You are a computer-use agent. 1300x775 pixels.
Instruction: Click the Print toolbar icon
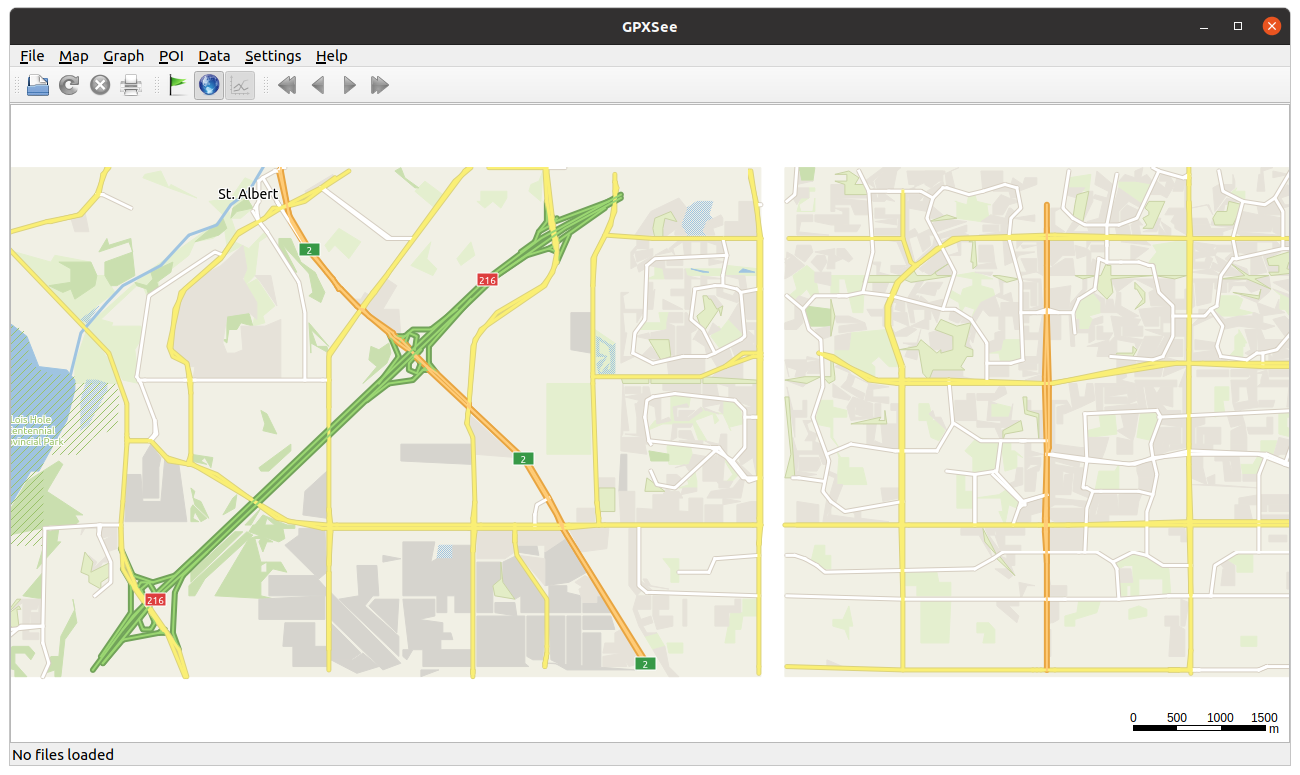pos(131,85)
